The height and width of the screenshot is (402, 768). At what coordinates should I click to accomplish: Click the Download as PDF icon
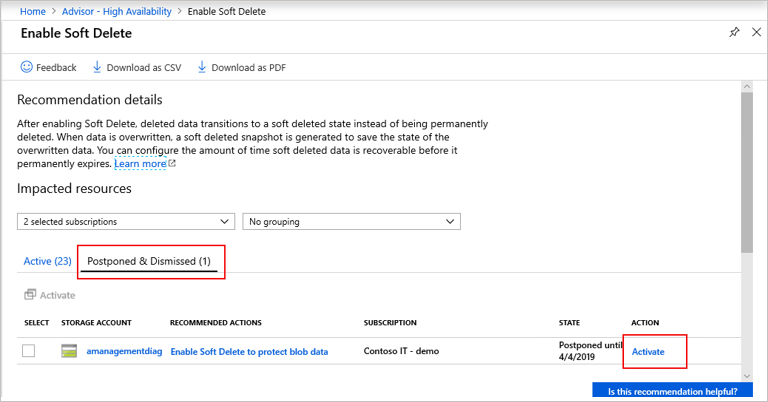point(202,68)
